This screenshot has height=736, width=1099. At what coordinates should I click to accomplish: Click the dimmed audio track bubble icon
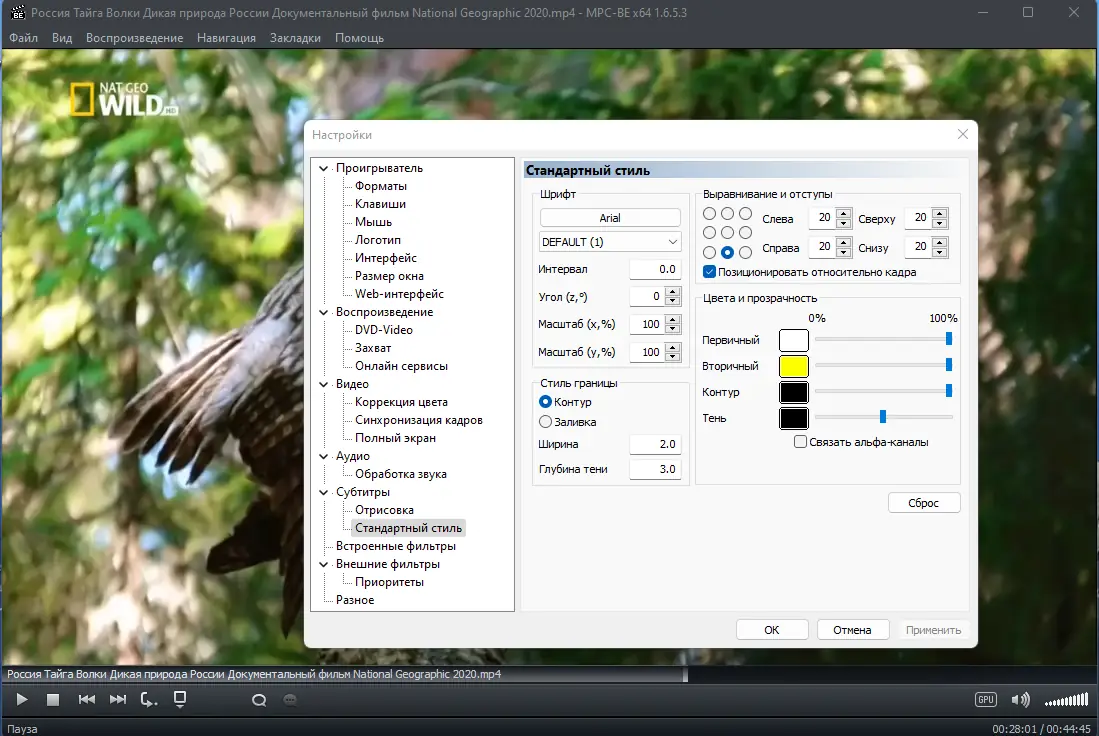pyautogui.click(x=290, y=700)
